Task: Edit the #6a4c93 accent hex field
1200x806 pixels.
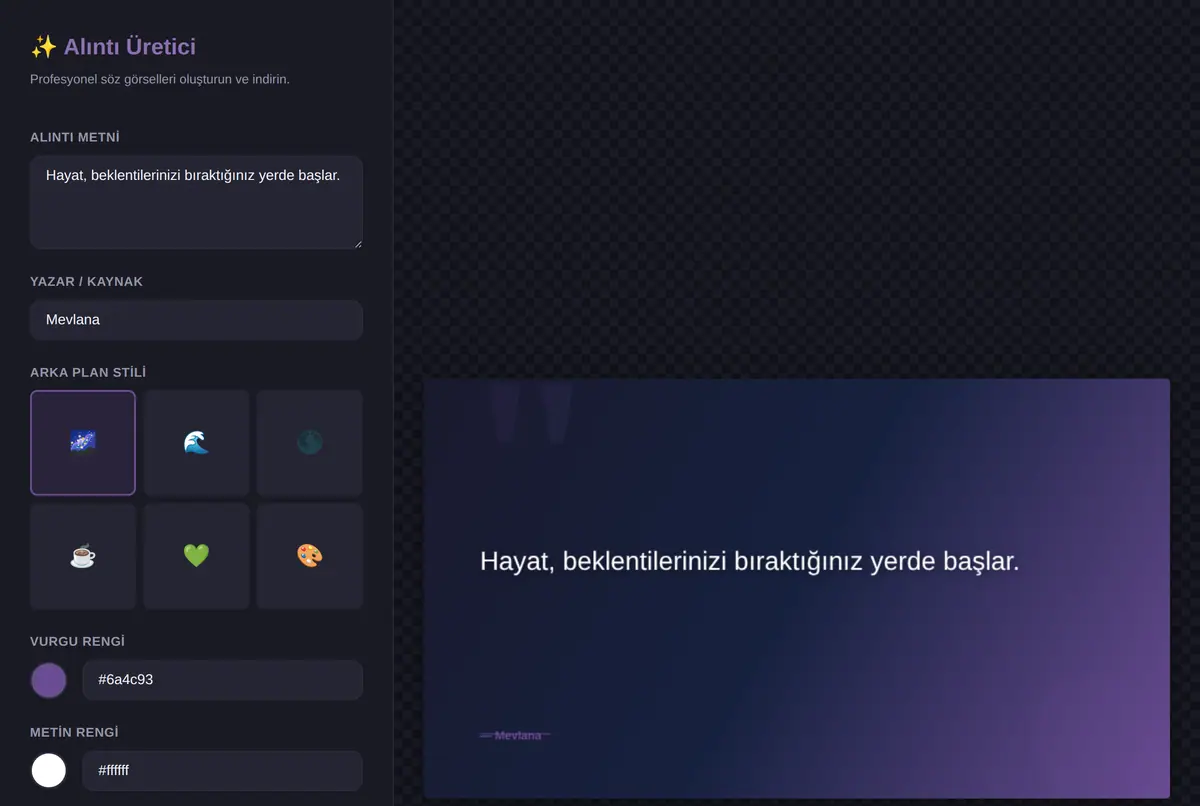Action: 222,680
